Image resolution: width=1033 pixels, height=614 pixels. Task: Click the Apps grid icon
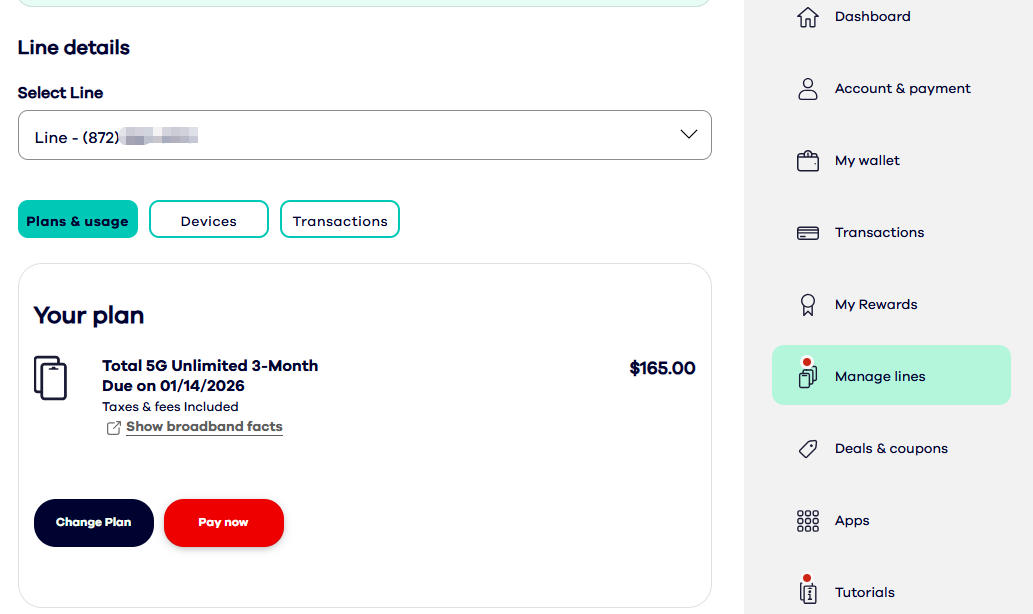tap(808, 521)
